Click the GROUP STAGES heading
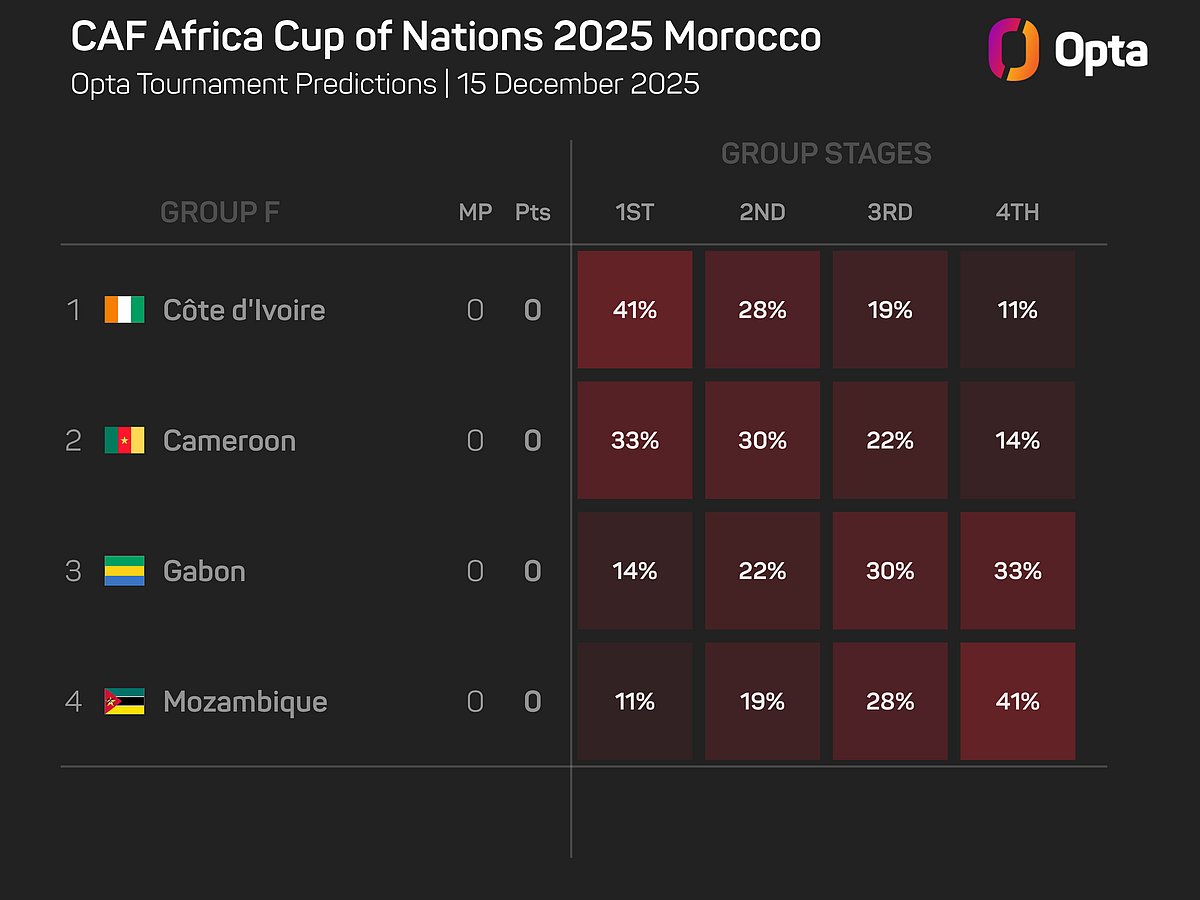This screenshot has height=900, width=1200. [x=826, y=154]
